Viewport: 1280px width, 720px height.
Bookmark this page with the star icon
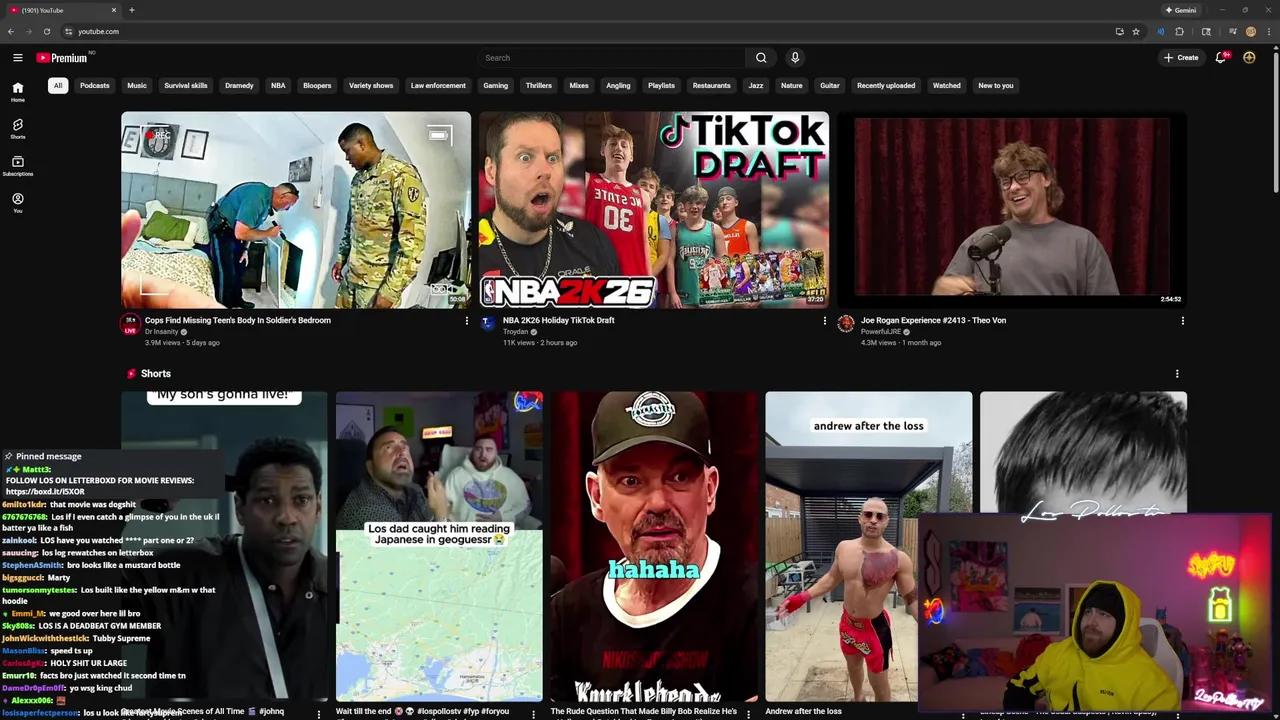click(1136, 31)
